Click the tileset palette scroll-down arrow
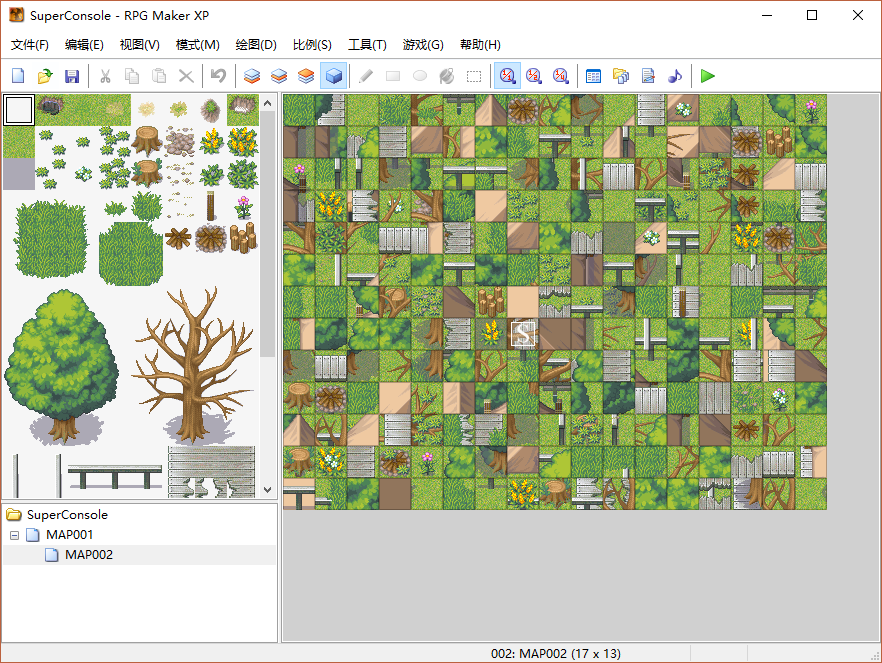The height and width of the screenshot is (663, 882). pos(268,490)
